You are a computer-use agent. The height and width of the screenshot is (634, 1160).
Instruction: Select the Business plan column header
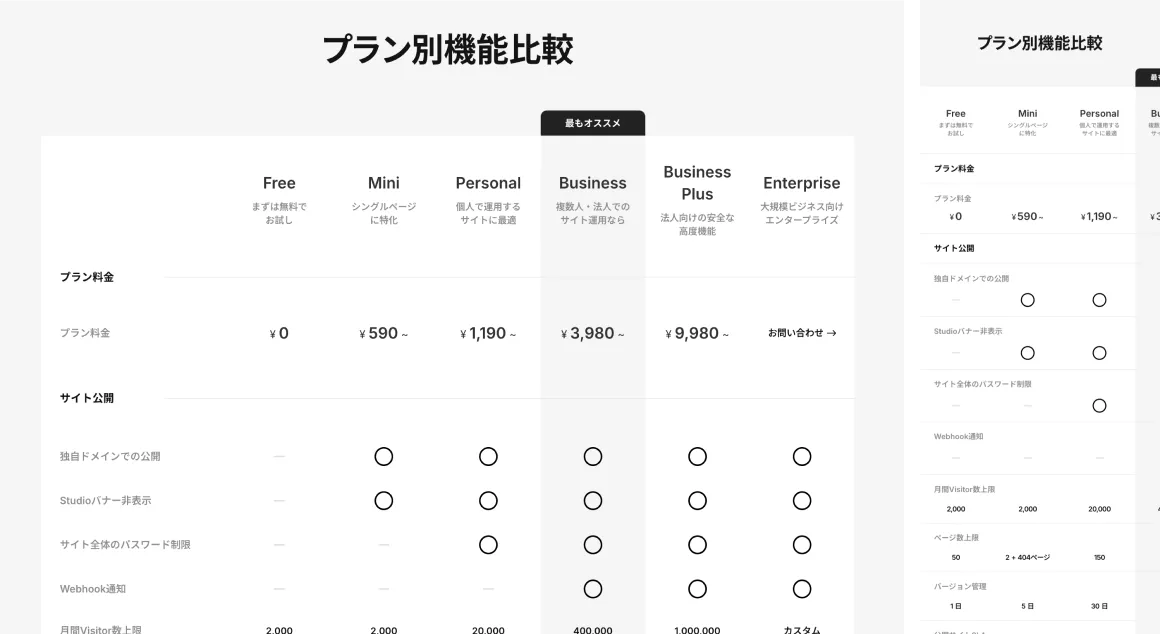(593, 183)
